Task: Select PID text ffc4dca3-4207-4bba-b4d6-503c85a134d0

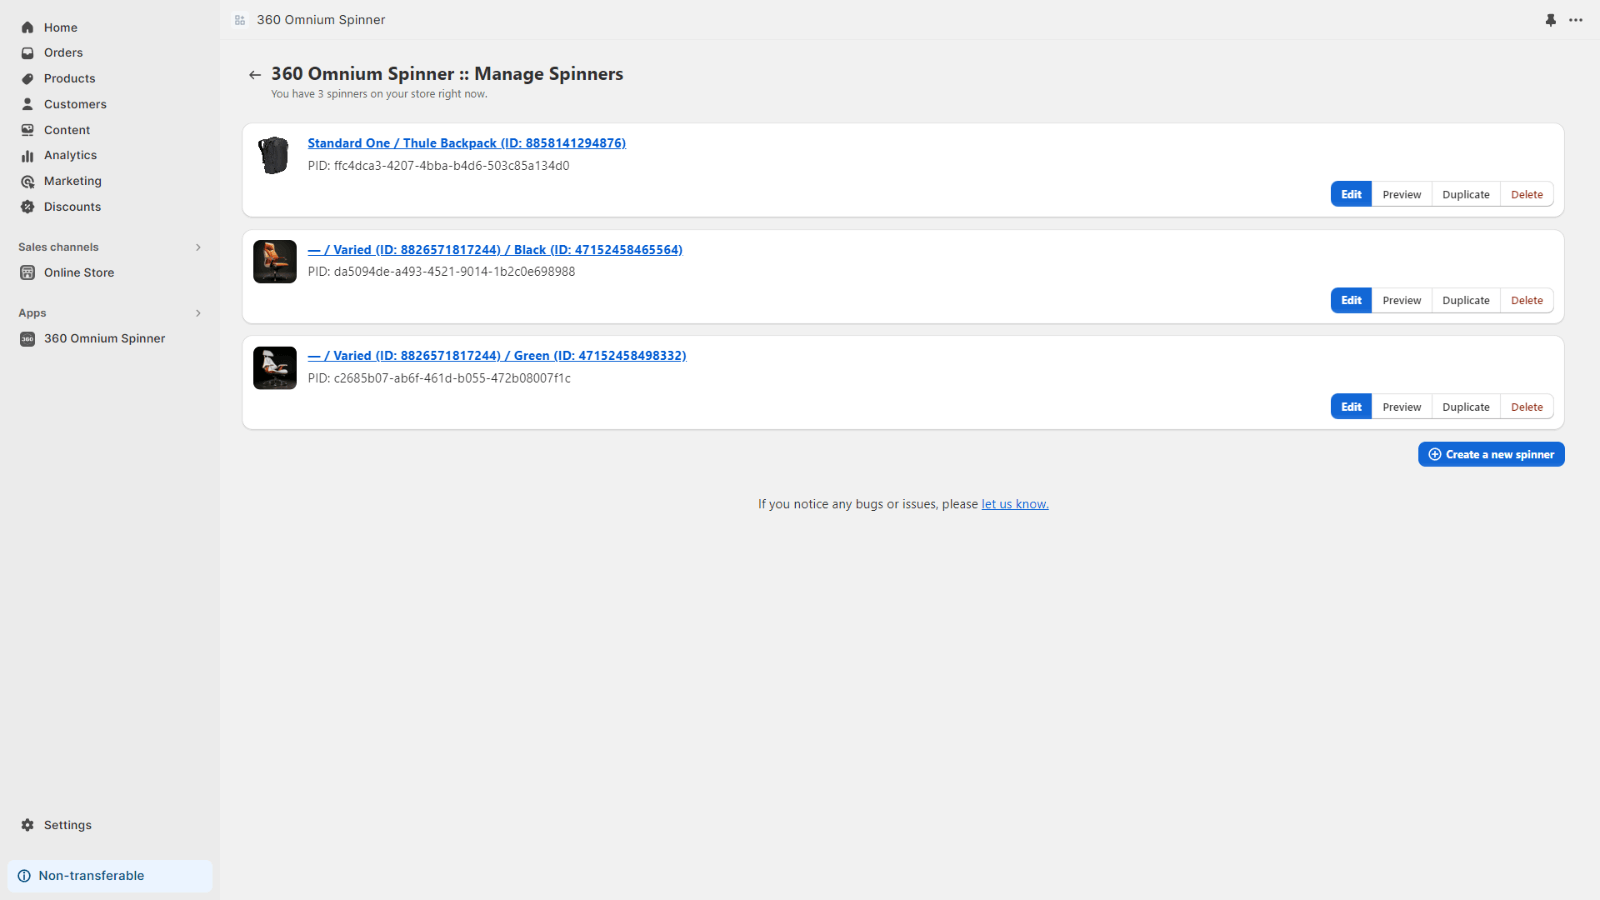Action: (451, 166)
